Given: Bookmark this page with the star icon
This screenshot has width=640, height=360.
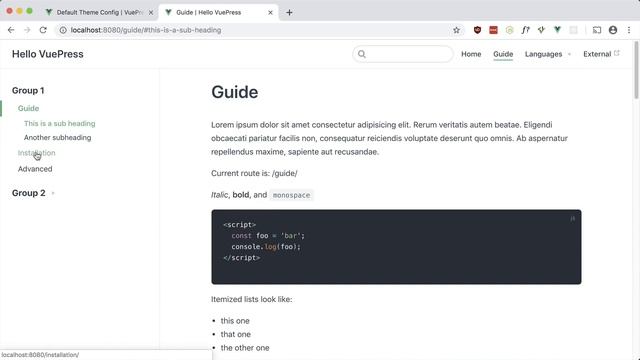Looking at the screenshot, I should [456, 30].
